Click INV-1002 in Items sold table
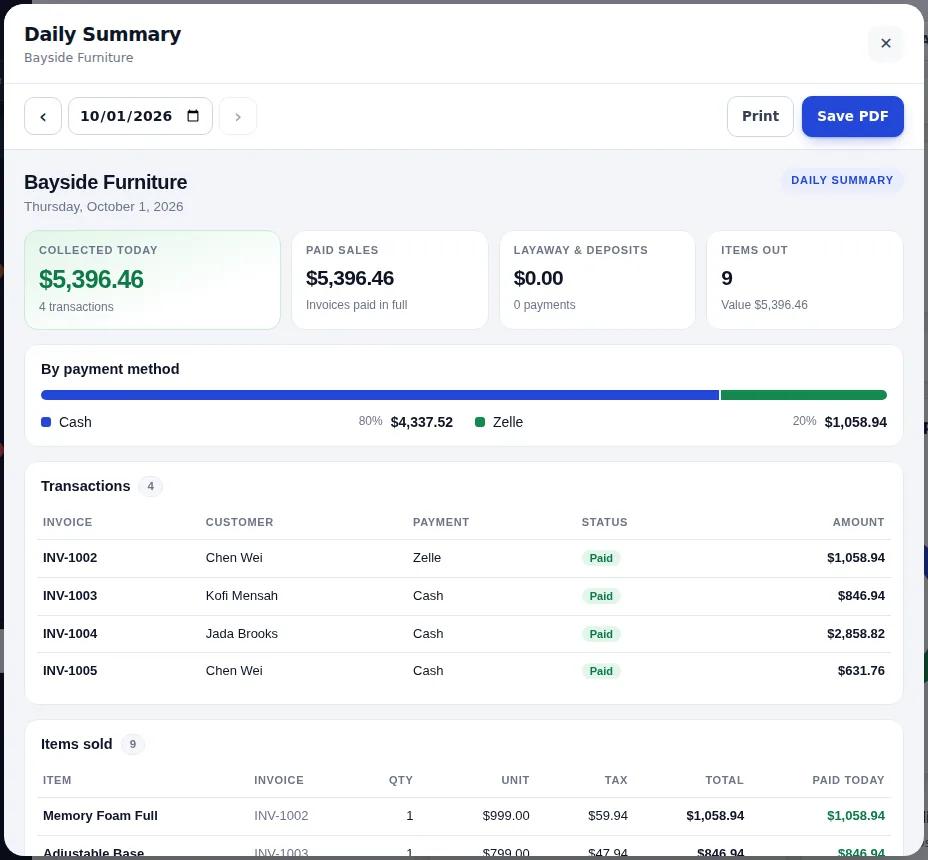Viewport: 928px width, 860px height. point(281,816)
